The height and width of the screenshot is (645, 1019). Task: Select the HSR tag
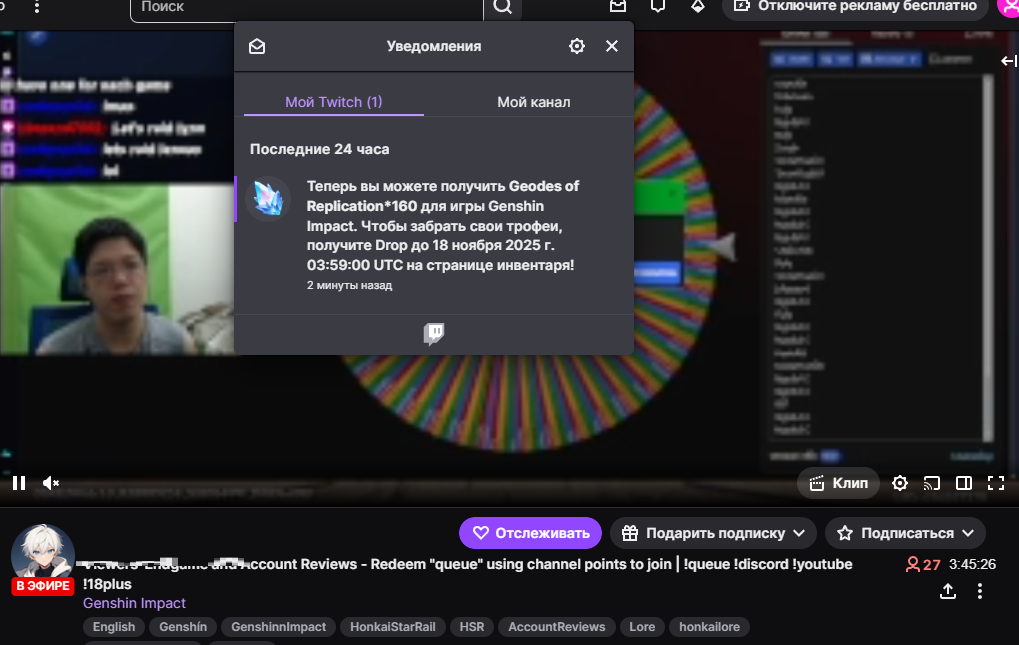[472, 627]
